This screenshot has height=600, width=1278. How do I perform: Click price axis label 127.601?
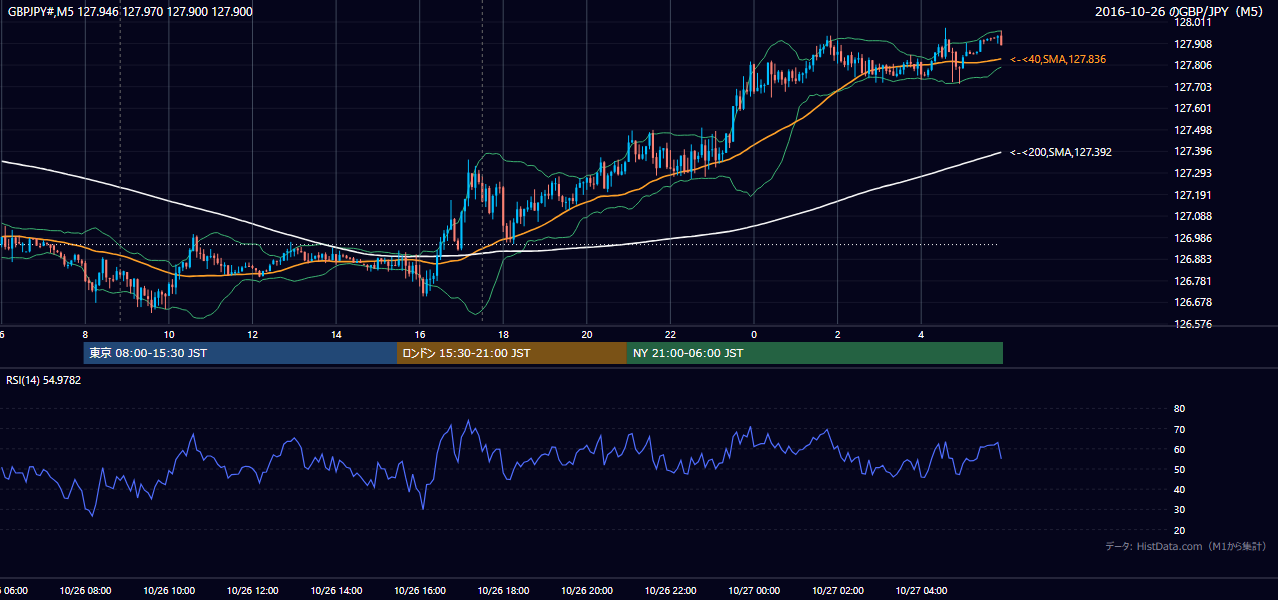click(x=1194, y=108)
